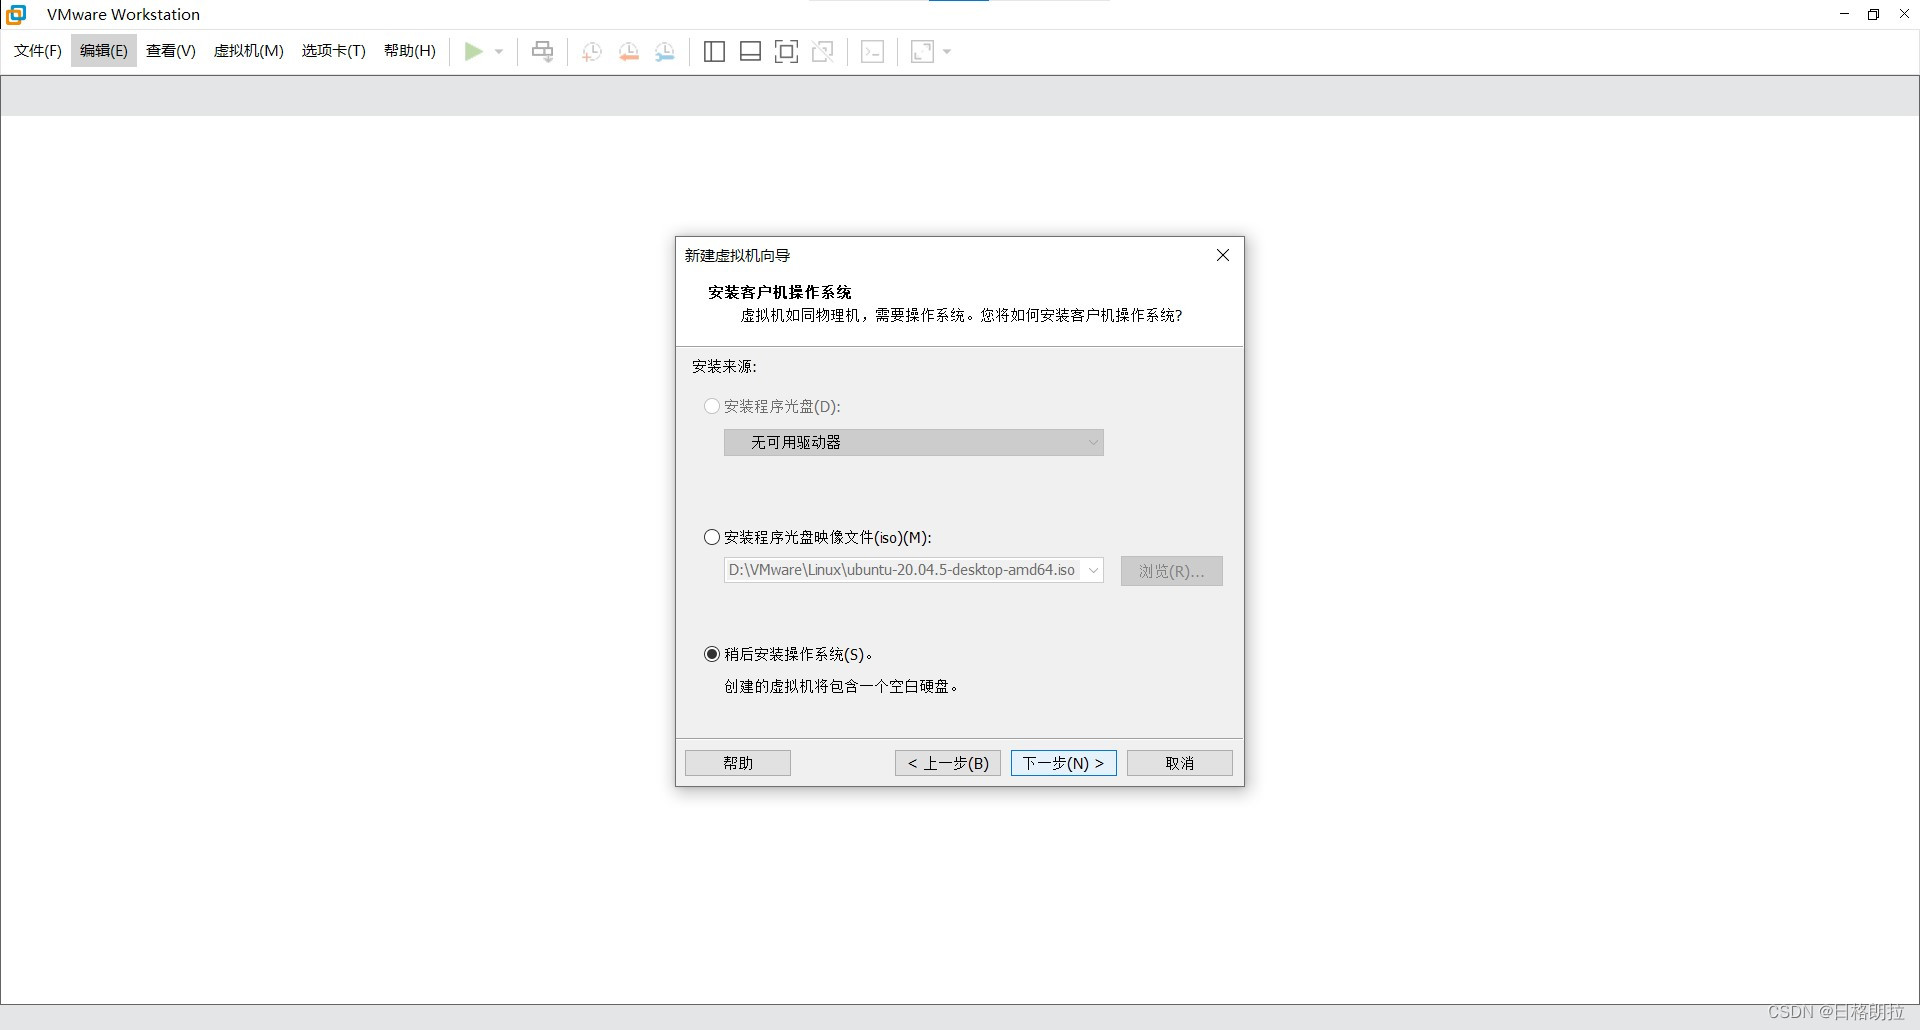1920x1030 pixels.
Task: Open the 选项卡(T) menu
Action: pyautogui.click(x=334, y=51)
